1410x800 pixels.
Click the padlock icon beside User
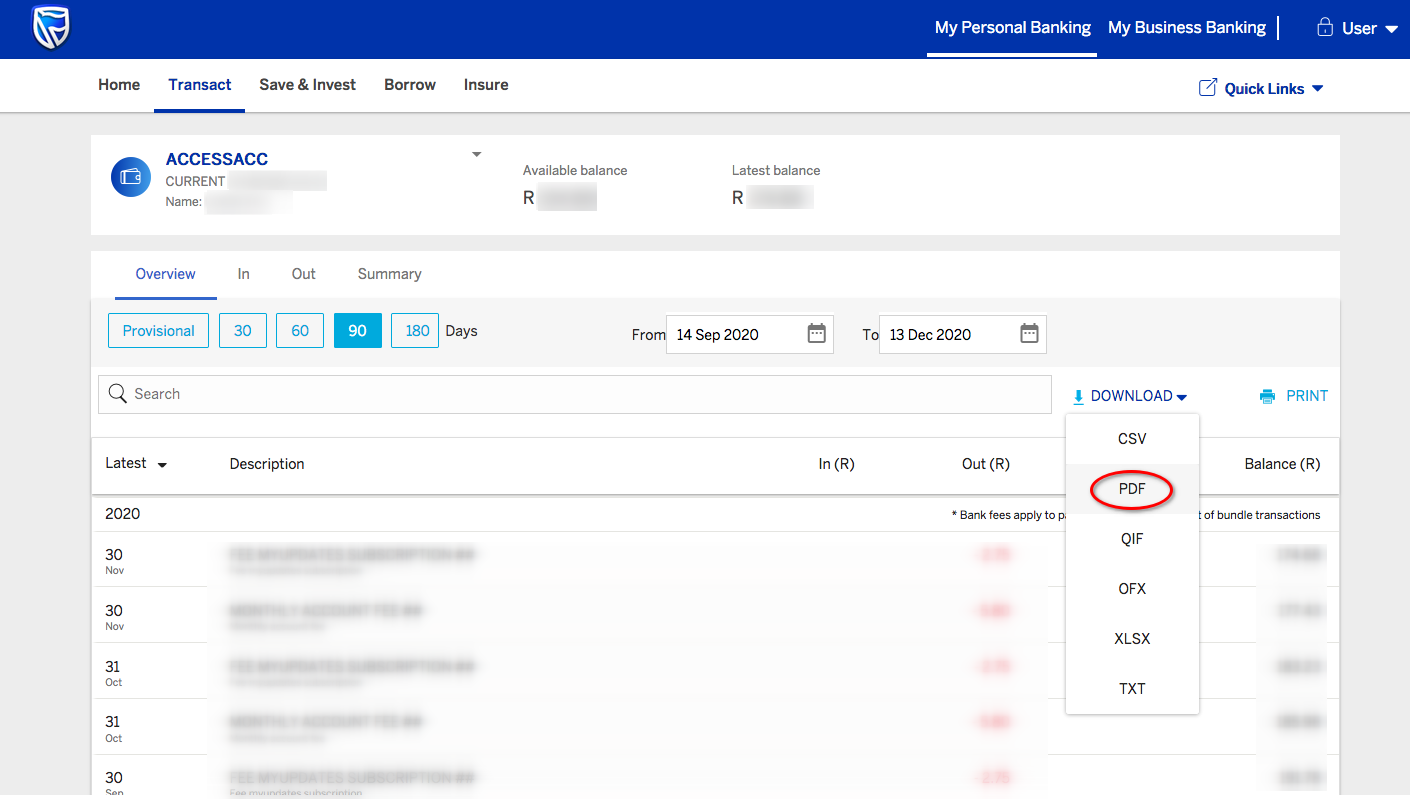(x=1325, y=28)
